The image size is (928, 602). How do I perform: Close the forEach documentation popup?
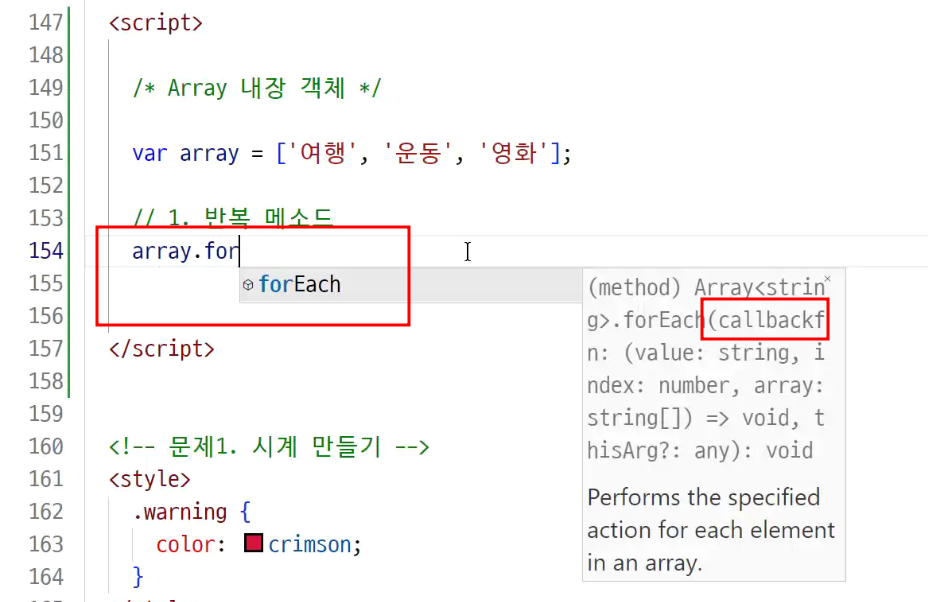[827, 278]
